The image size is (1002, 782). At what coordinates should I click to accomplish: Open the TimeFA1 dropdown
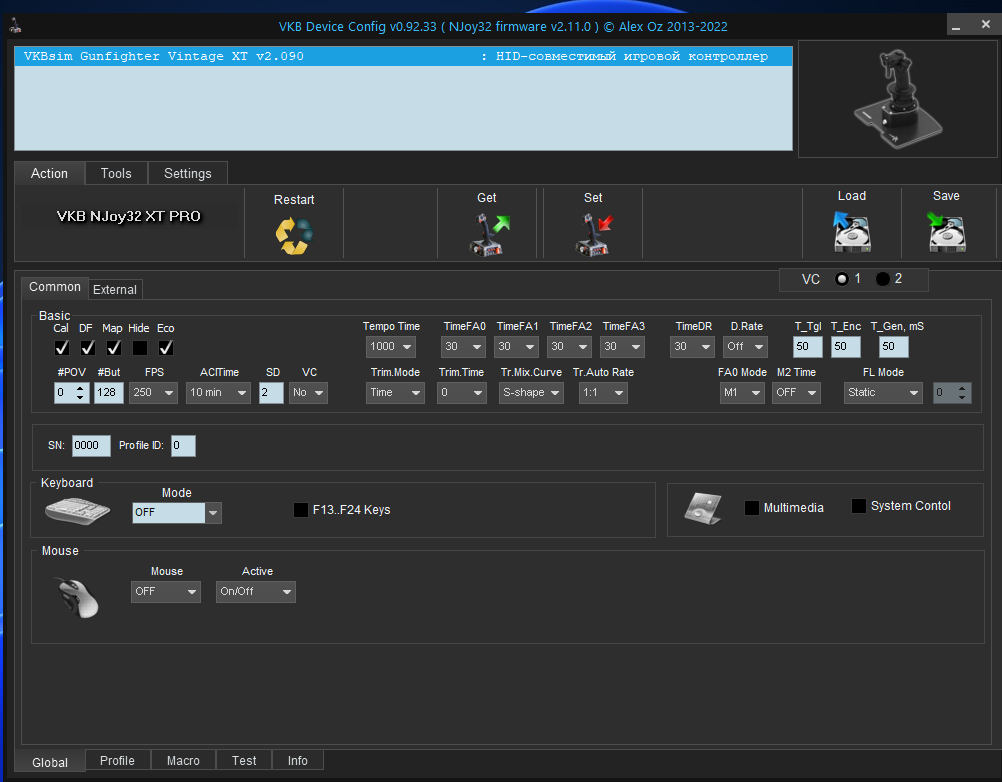516,347
